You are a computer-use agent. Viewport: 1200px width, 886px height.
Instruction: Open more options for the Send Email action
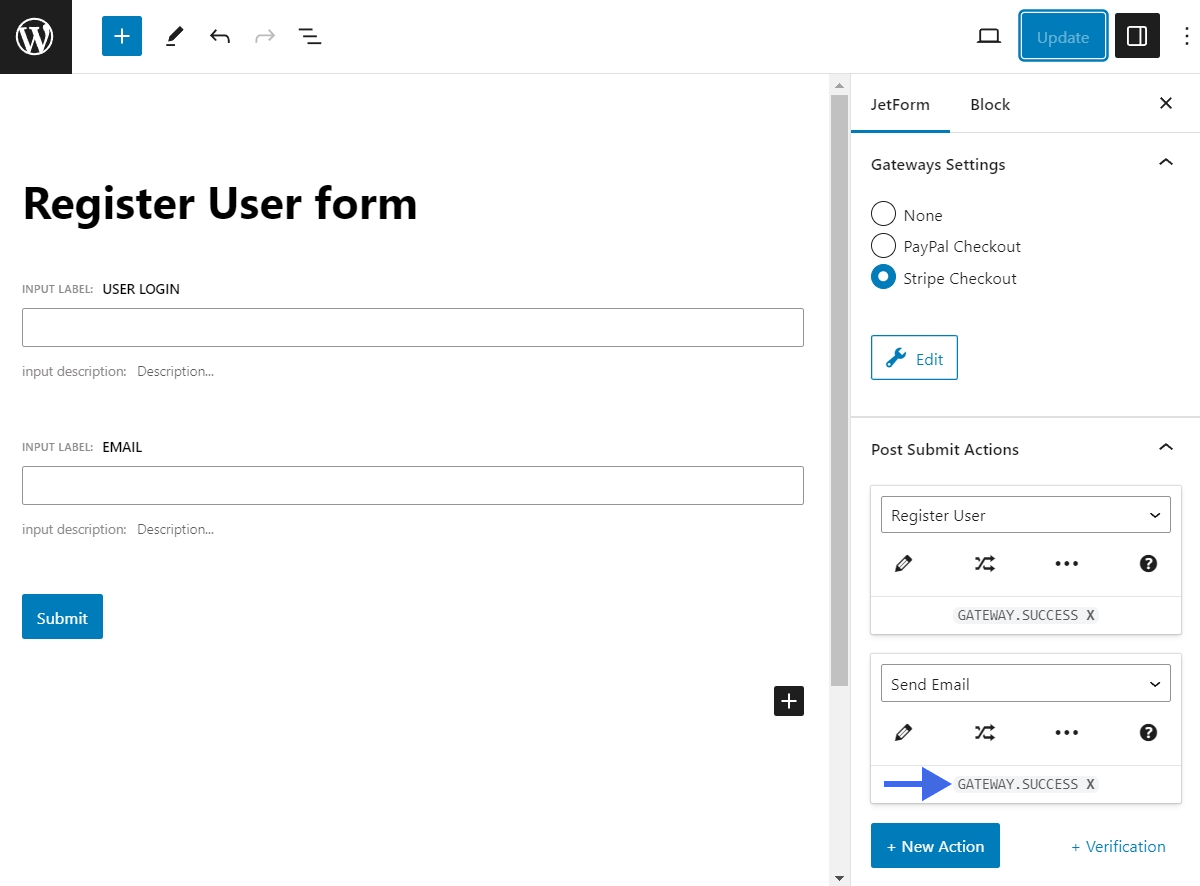(x=1066, y=732)
